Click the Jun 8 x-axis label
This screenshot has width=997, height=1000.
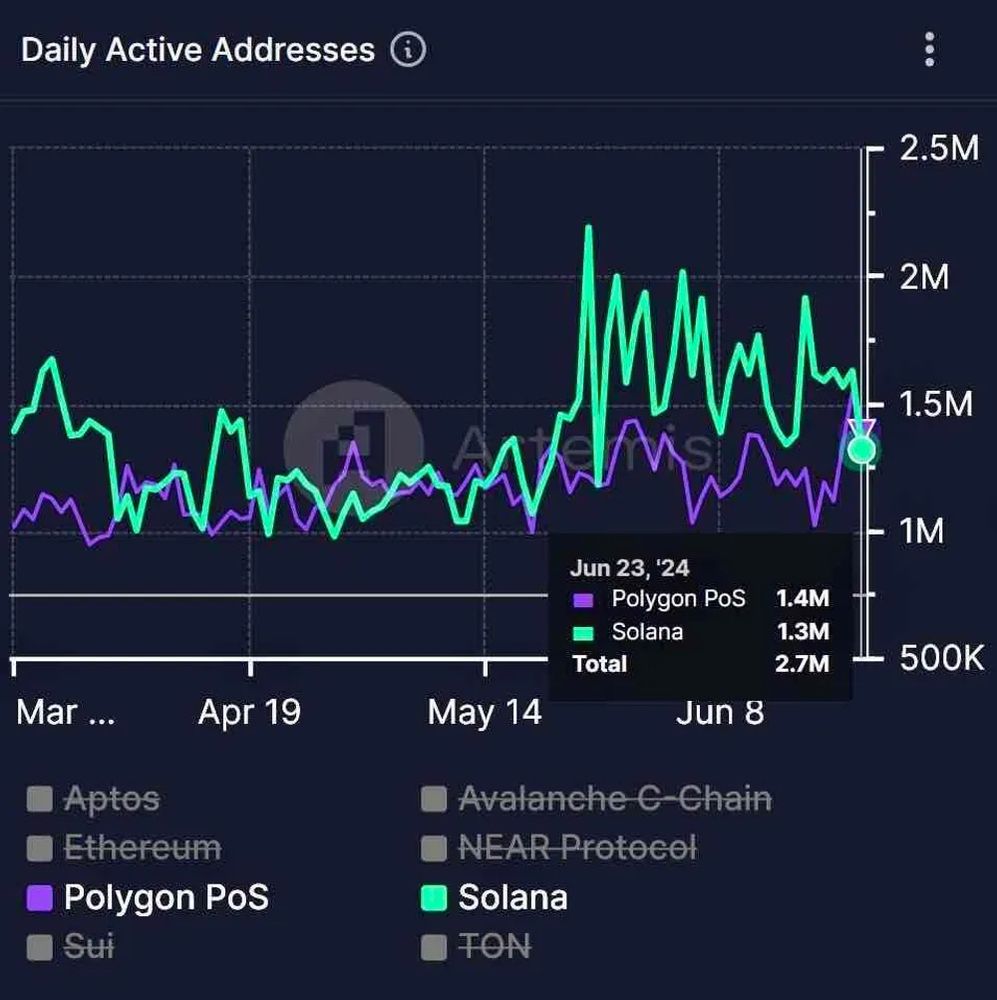click(720, 713)
